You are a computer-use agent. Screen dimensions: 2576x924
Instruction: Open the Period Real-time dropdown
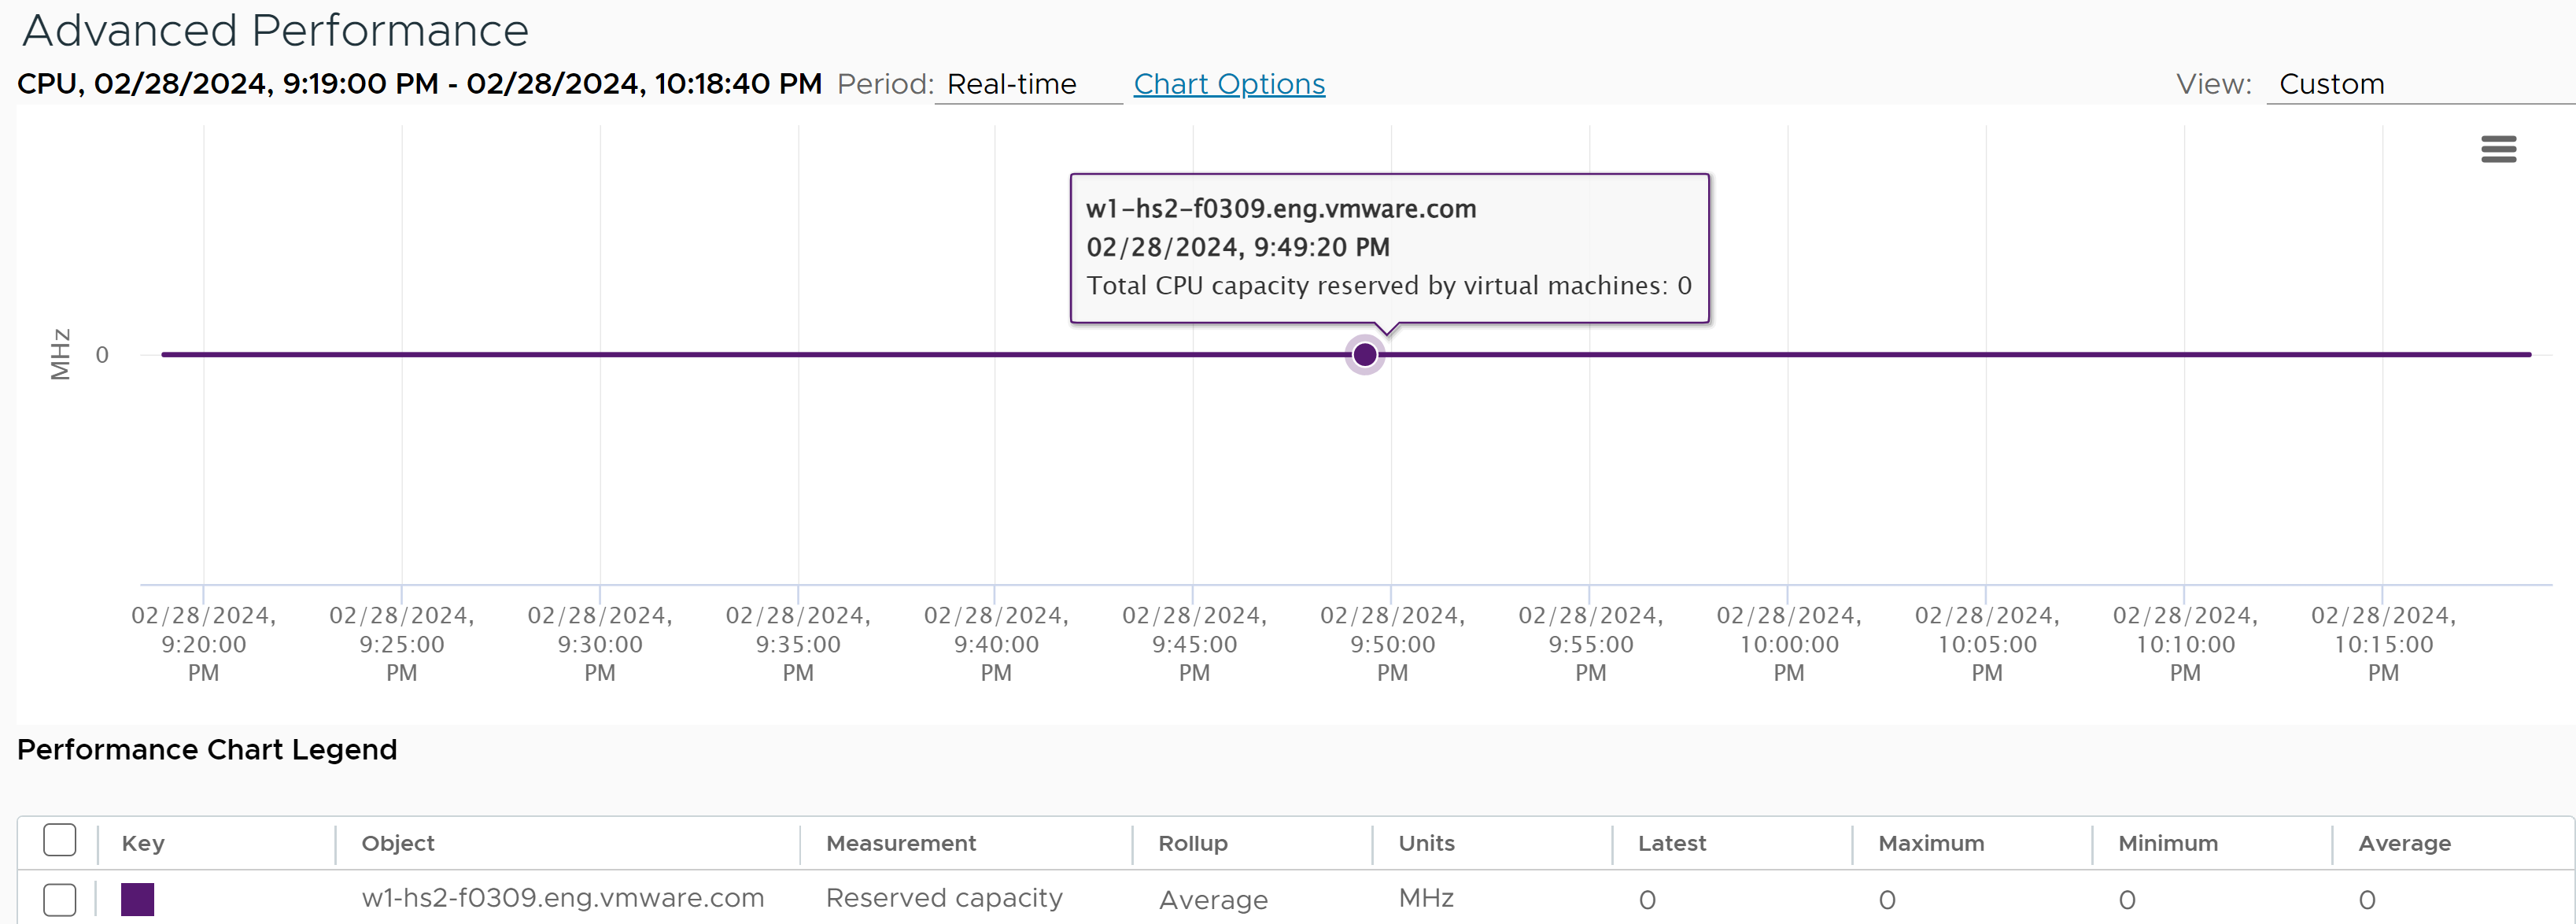coord(1028,84)
